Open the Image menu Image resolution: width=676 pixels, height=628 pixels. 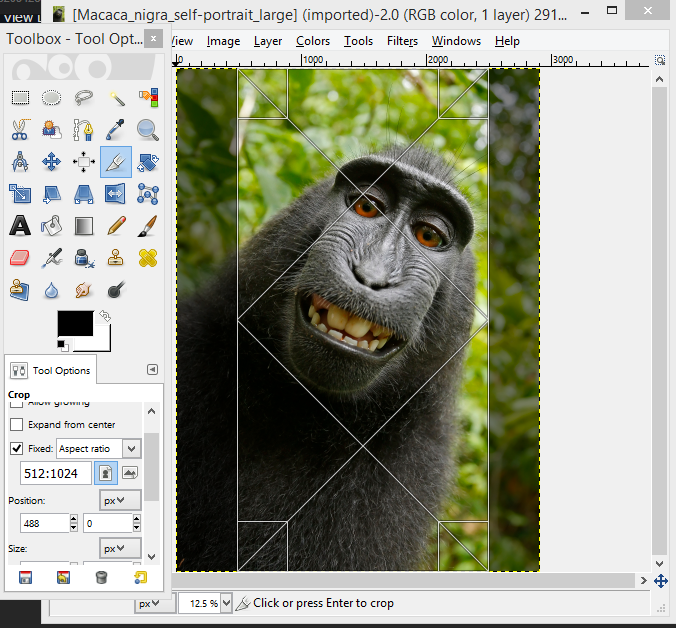(223, 41)
